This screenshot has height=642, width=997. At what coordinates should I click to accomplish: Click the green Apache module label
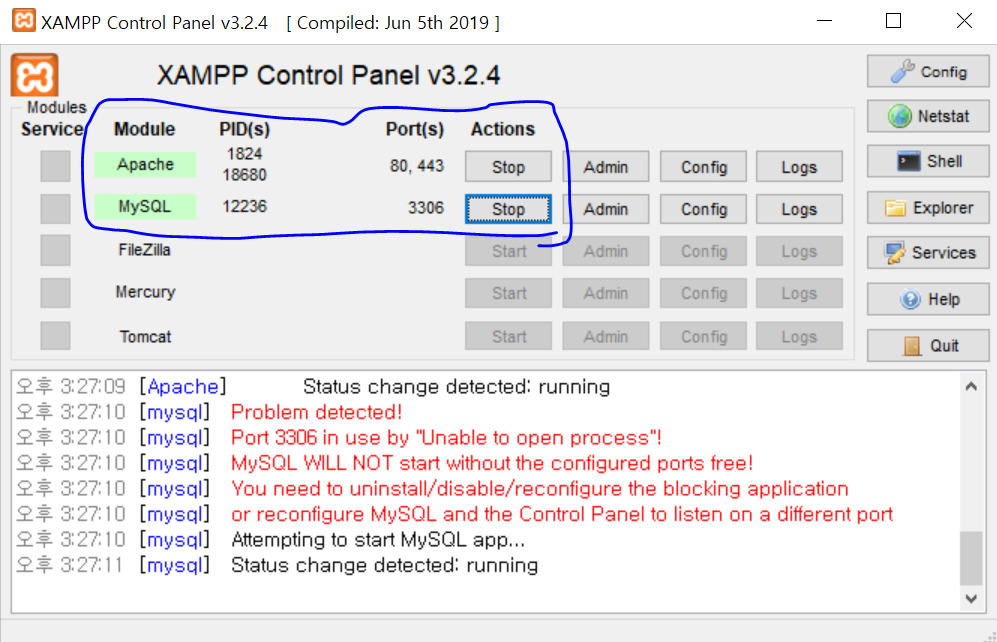(145, 165)
